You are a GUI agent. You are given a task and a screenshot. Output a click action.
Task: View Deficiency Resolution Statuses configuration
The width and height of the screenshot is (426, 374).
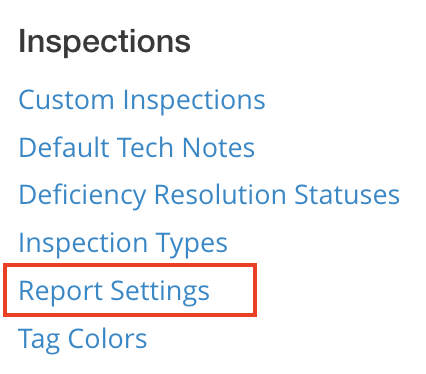209,195
